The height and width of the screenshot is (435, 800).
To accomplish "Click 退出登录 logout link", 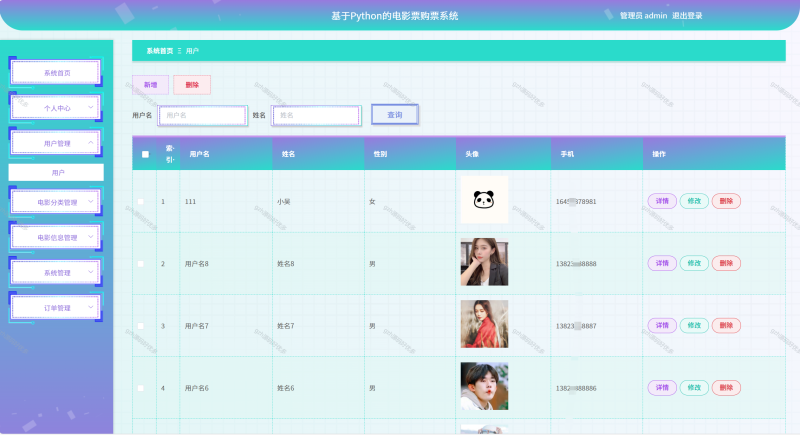I will (x=687, y=16).
